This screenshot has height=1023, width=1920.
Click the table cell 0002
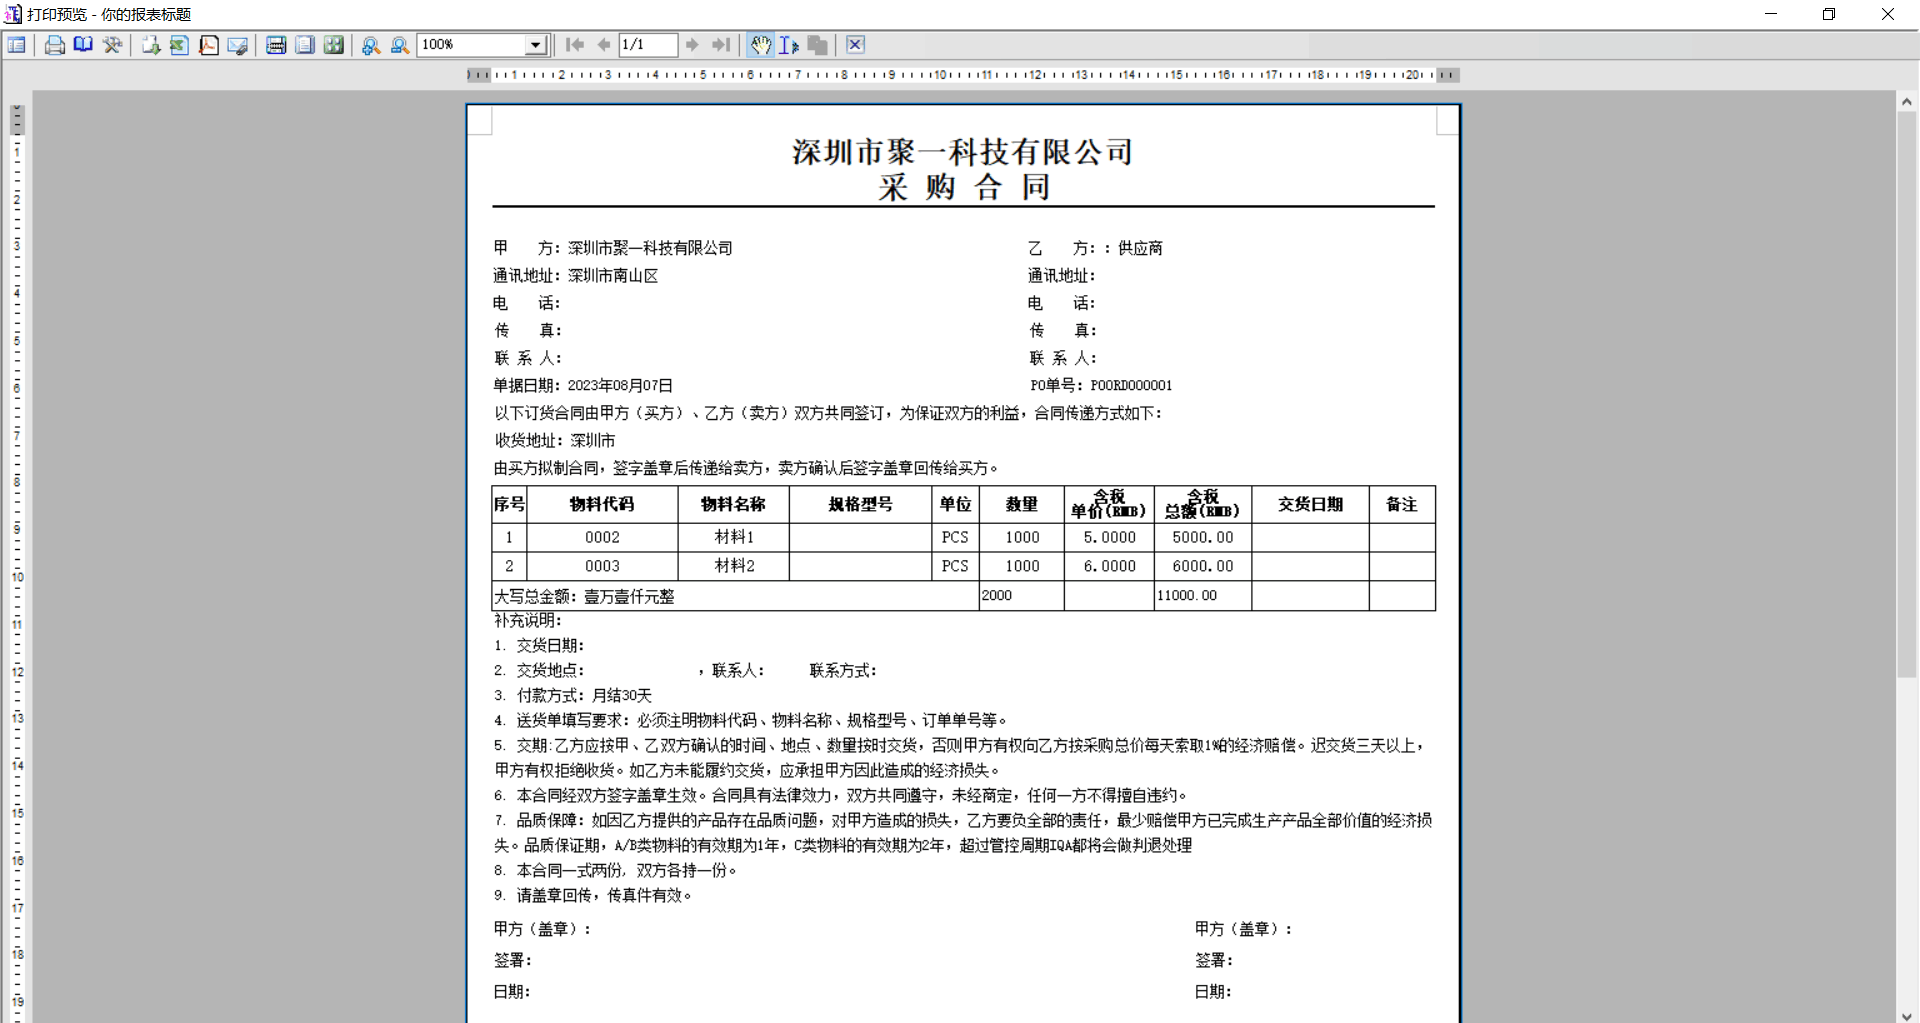602,538
